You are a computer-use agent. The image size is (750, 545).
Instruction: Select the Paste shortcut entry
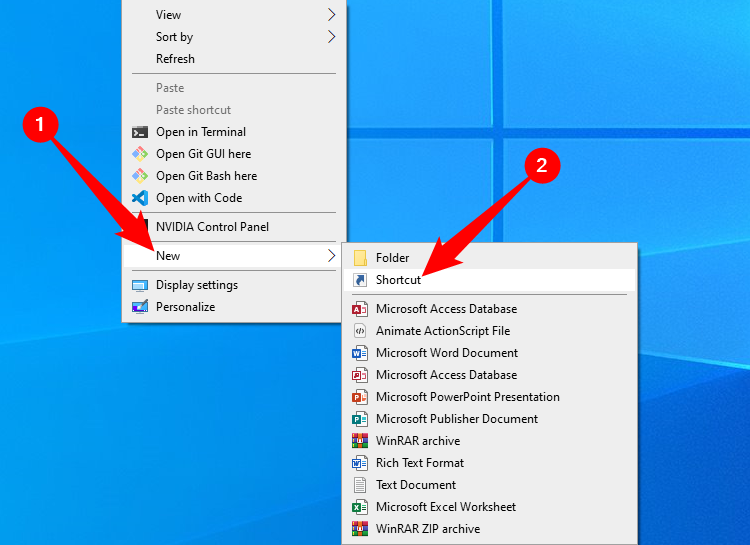[234, 110]
